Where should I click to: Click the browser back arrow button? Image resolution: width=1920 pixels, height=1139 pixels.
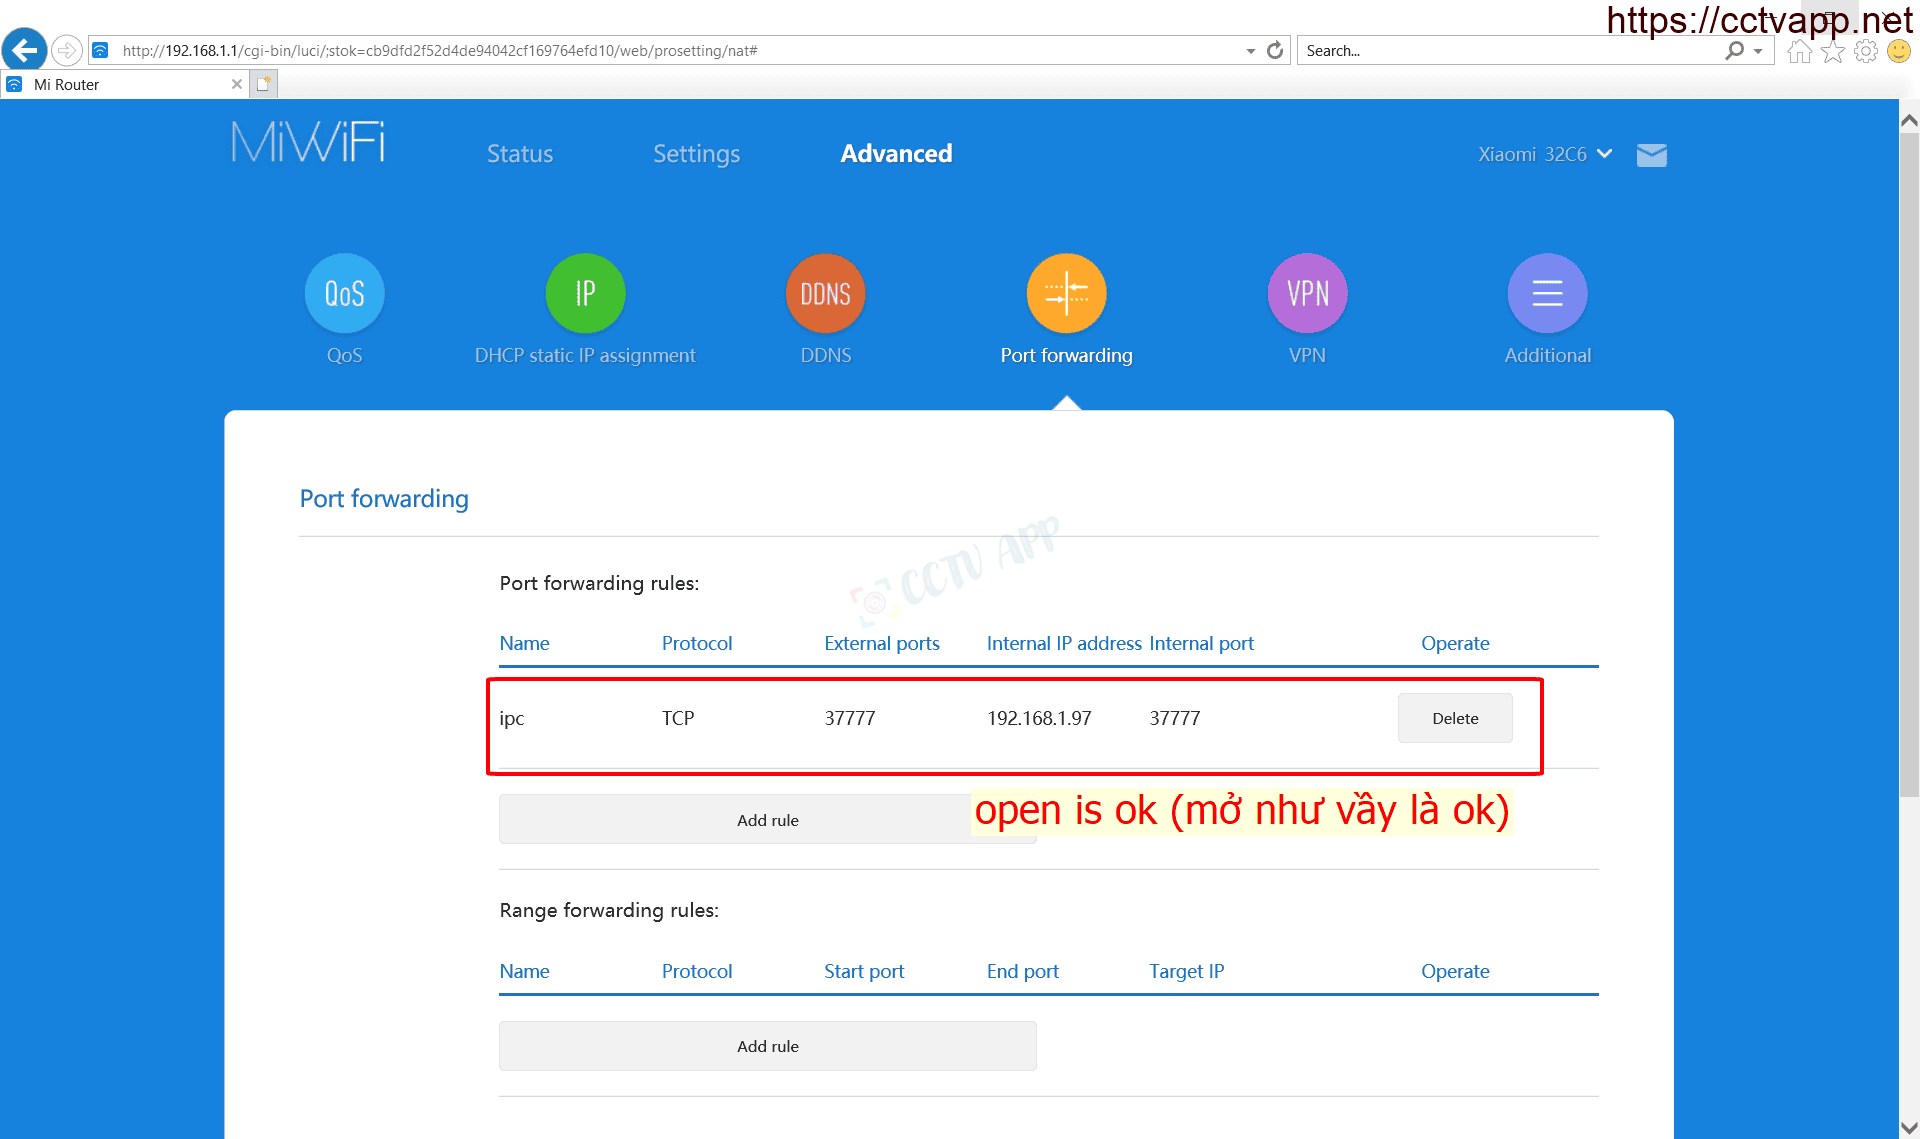25,50
